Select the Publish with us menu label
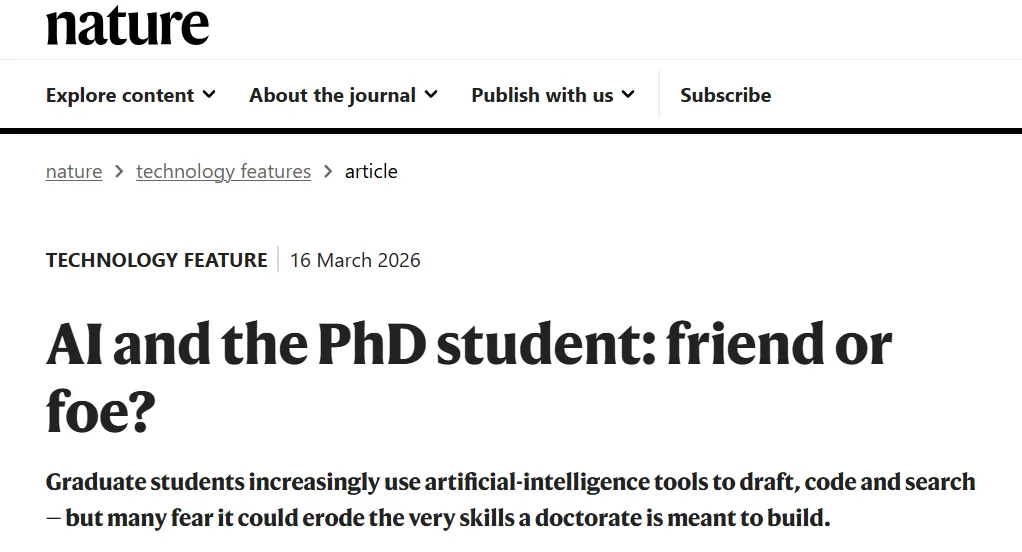Screen dimensions: 1022x552 [x=542, y=95]
